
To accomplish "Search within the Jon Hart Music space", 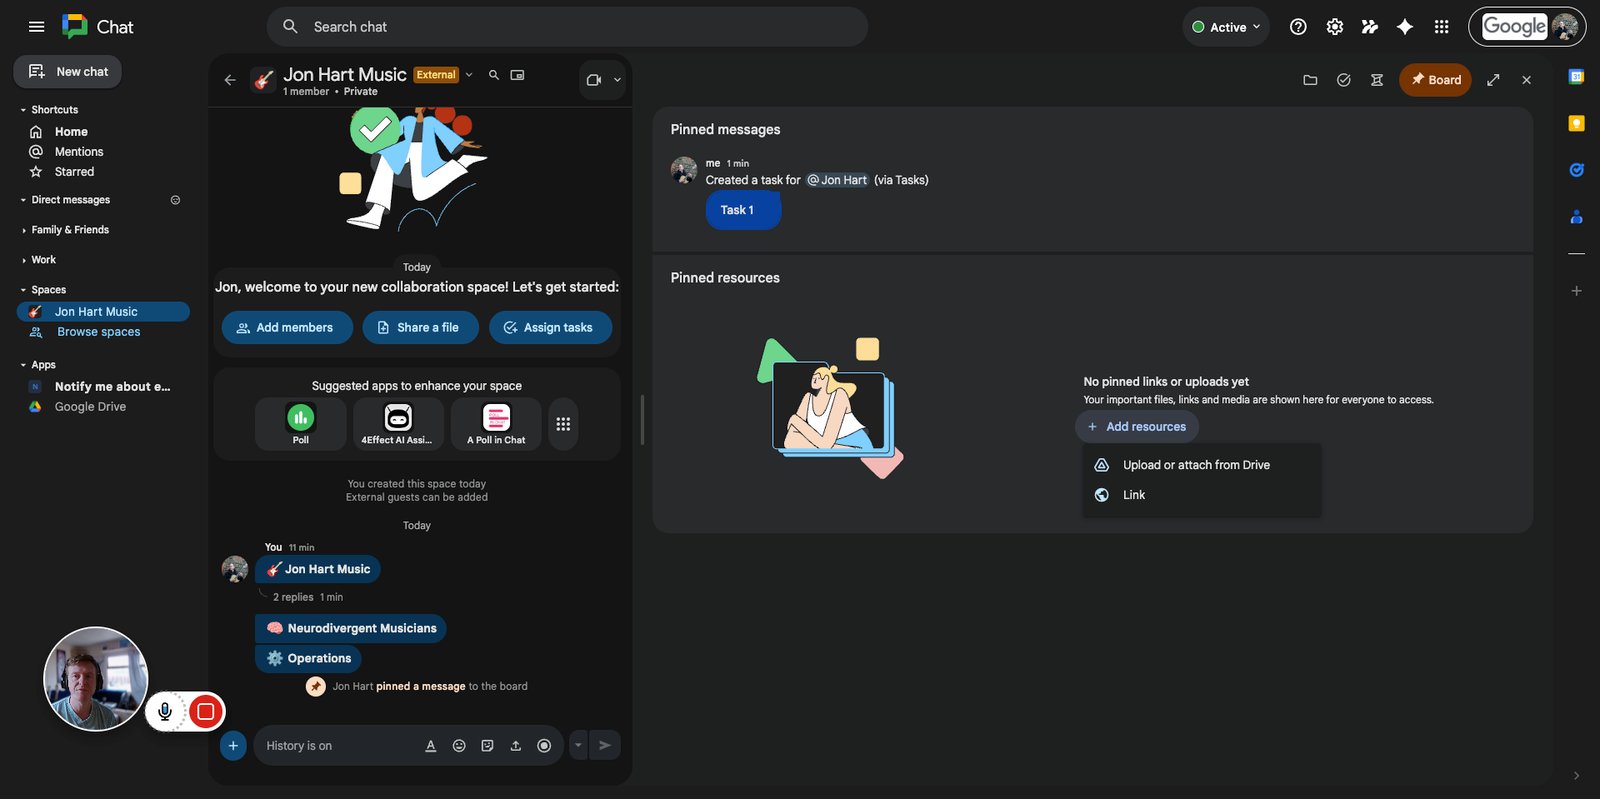I will point(493,75).
